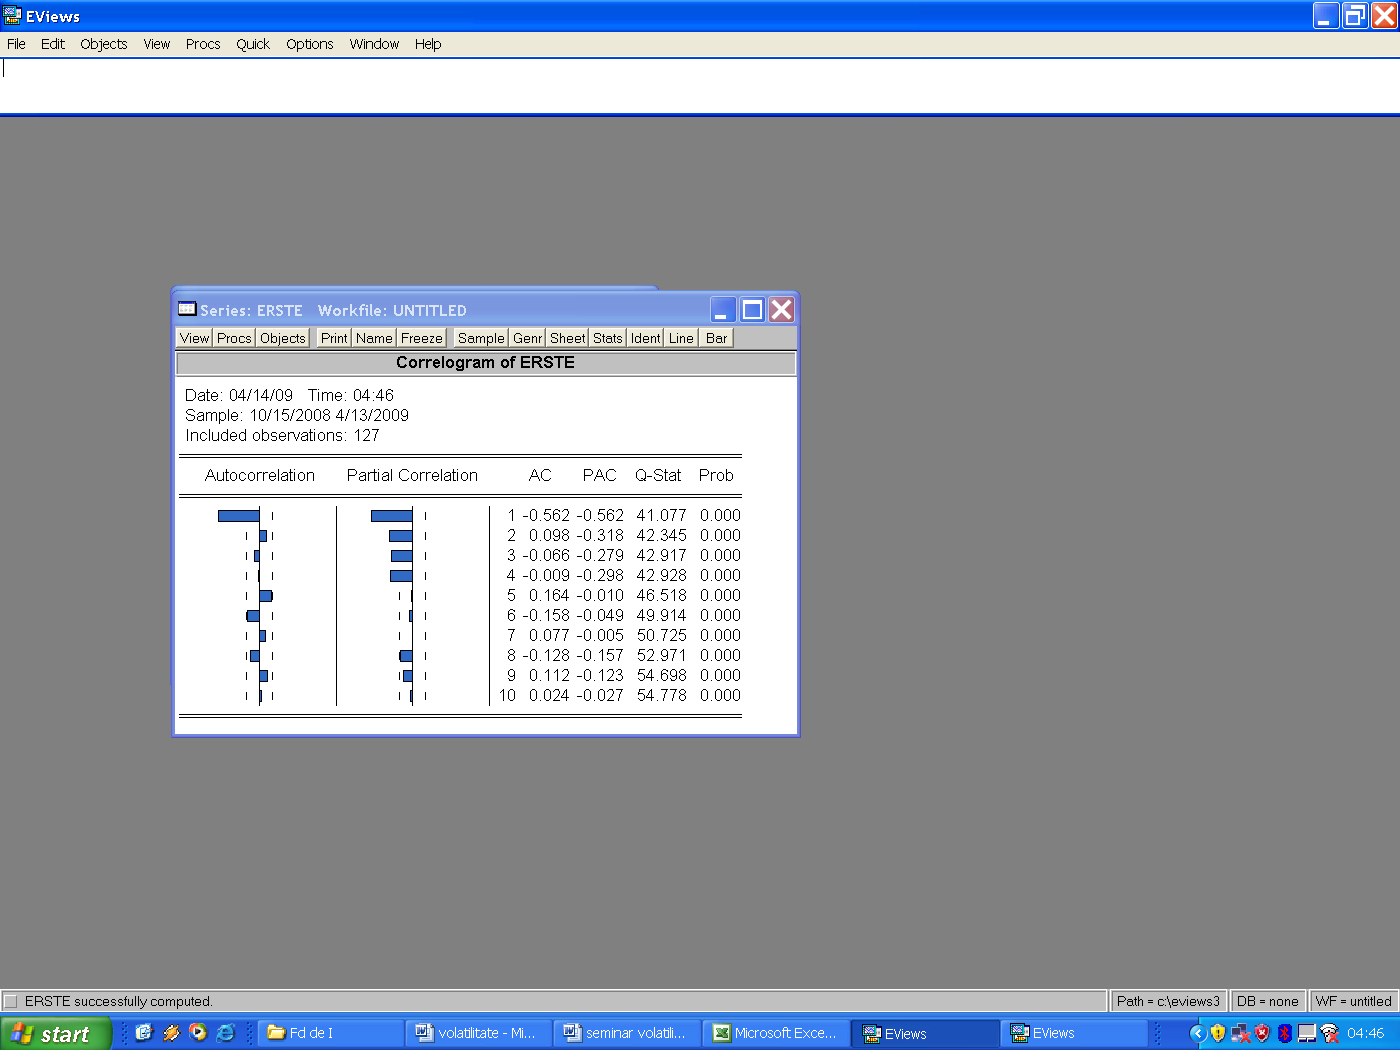Click the 'ERSTE successfully computed.' status message
1400x1050 pixels.
[118, 1001]
